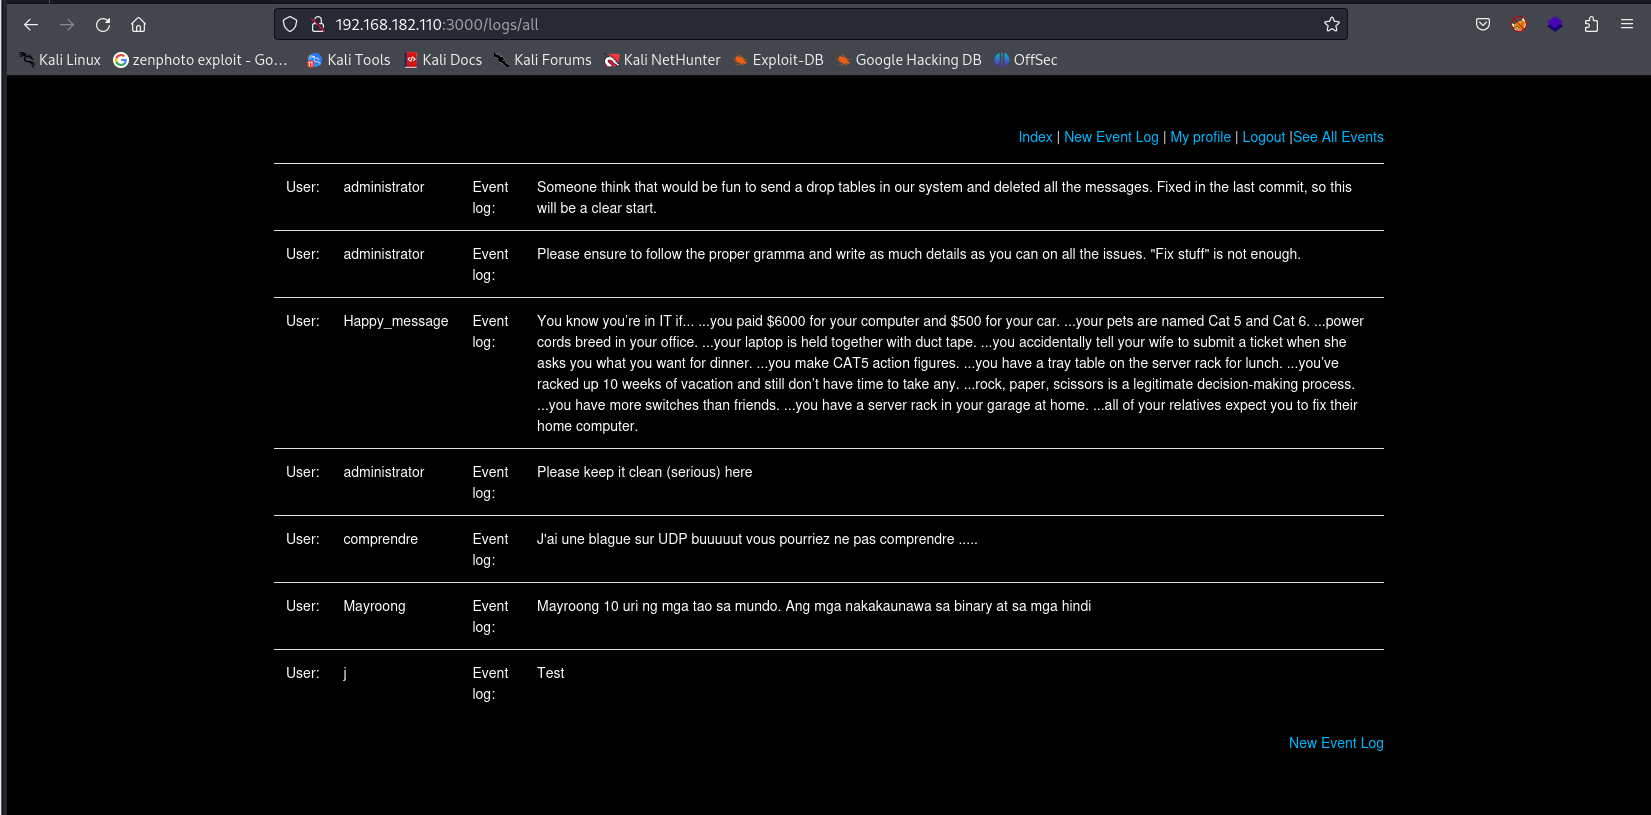Open the Pocket save icon

tap(1483, 25)
